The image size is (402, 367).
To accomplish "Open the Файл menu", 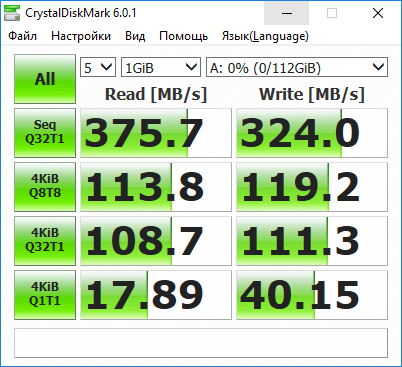I will pyautogui.click(x=22, y=36).
